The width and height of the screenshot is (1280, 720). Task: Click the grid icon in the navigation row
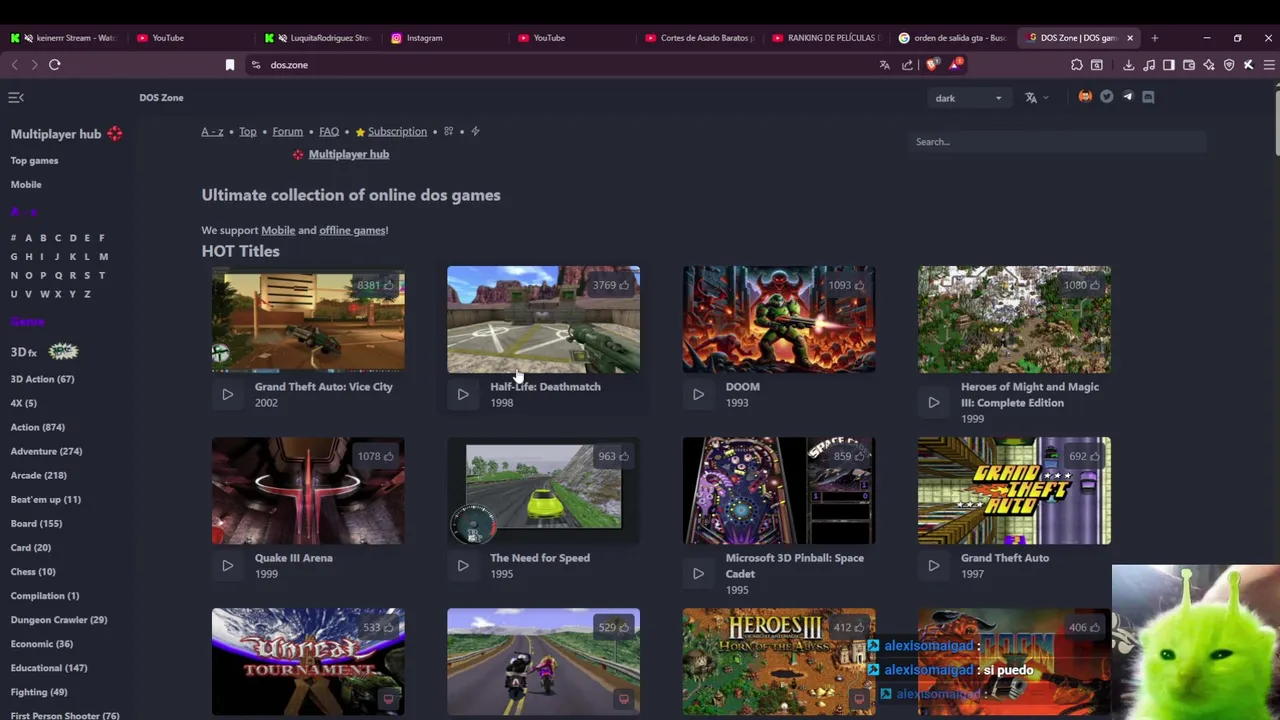[x=449, y=131]
